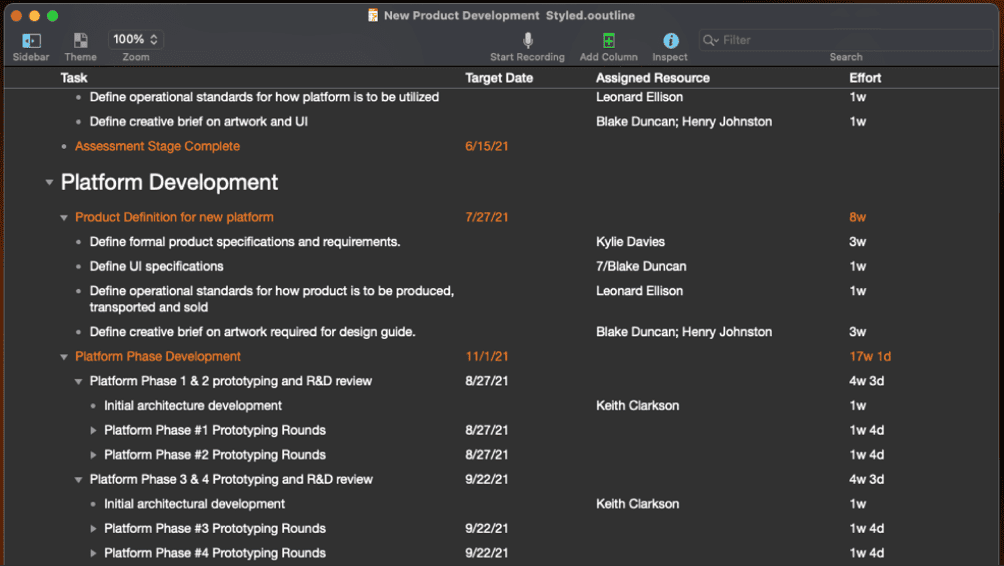Collapse the Platform Phase Development group
The width and height of the screenshot is (1004, 566).
coord(63,357)
